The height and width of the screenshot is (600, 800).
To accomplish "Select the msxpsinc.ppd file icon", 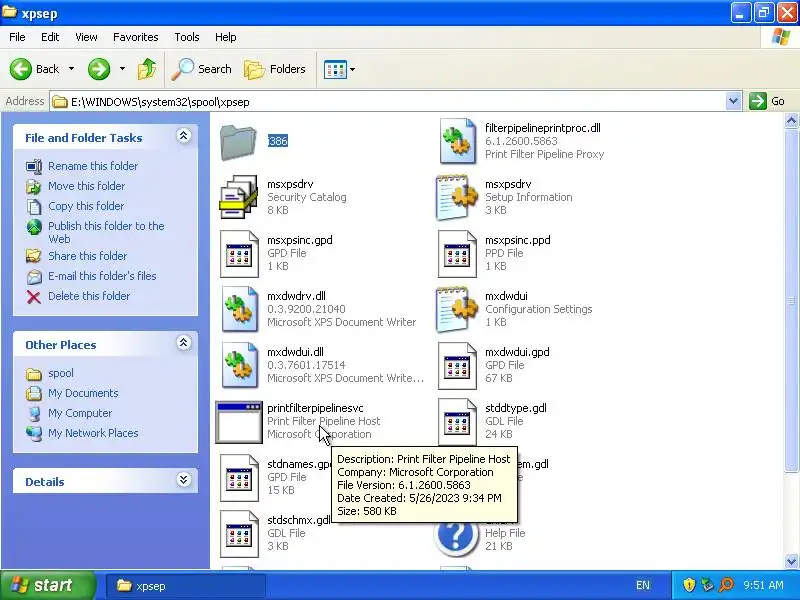I will (457, 254).
